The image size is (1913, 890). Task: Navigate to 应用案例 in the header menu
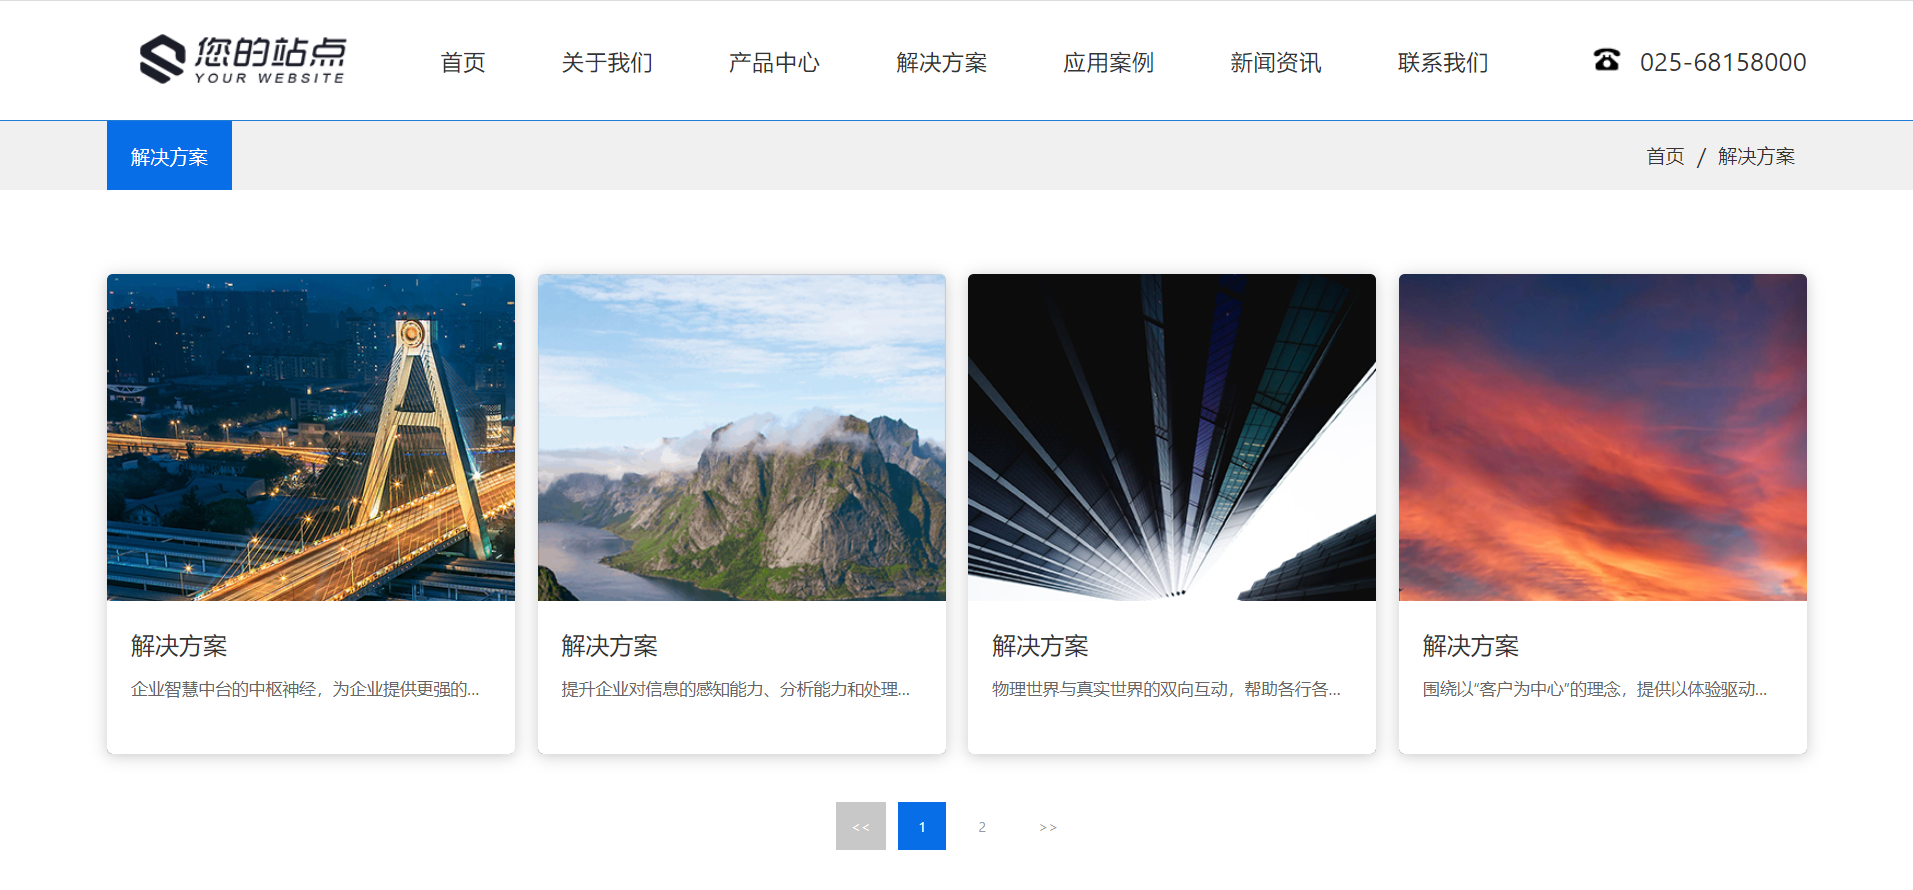(1108, 63)
